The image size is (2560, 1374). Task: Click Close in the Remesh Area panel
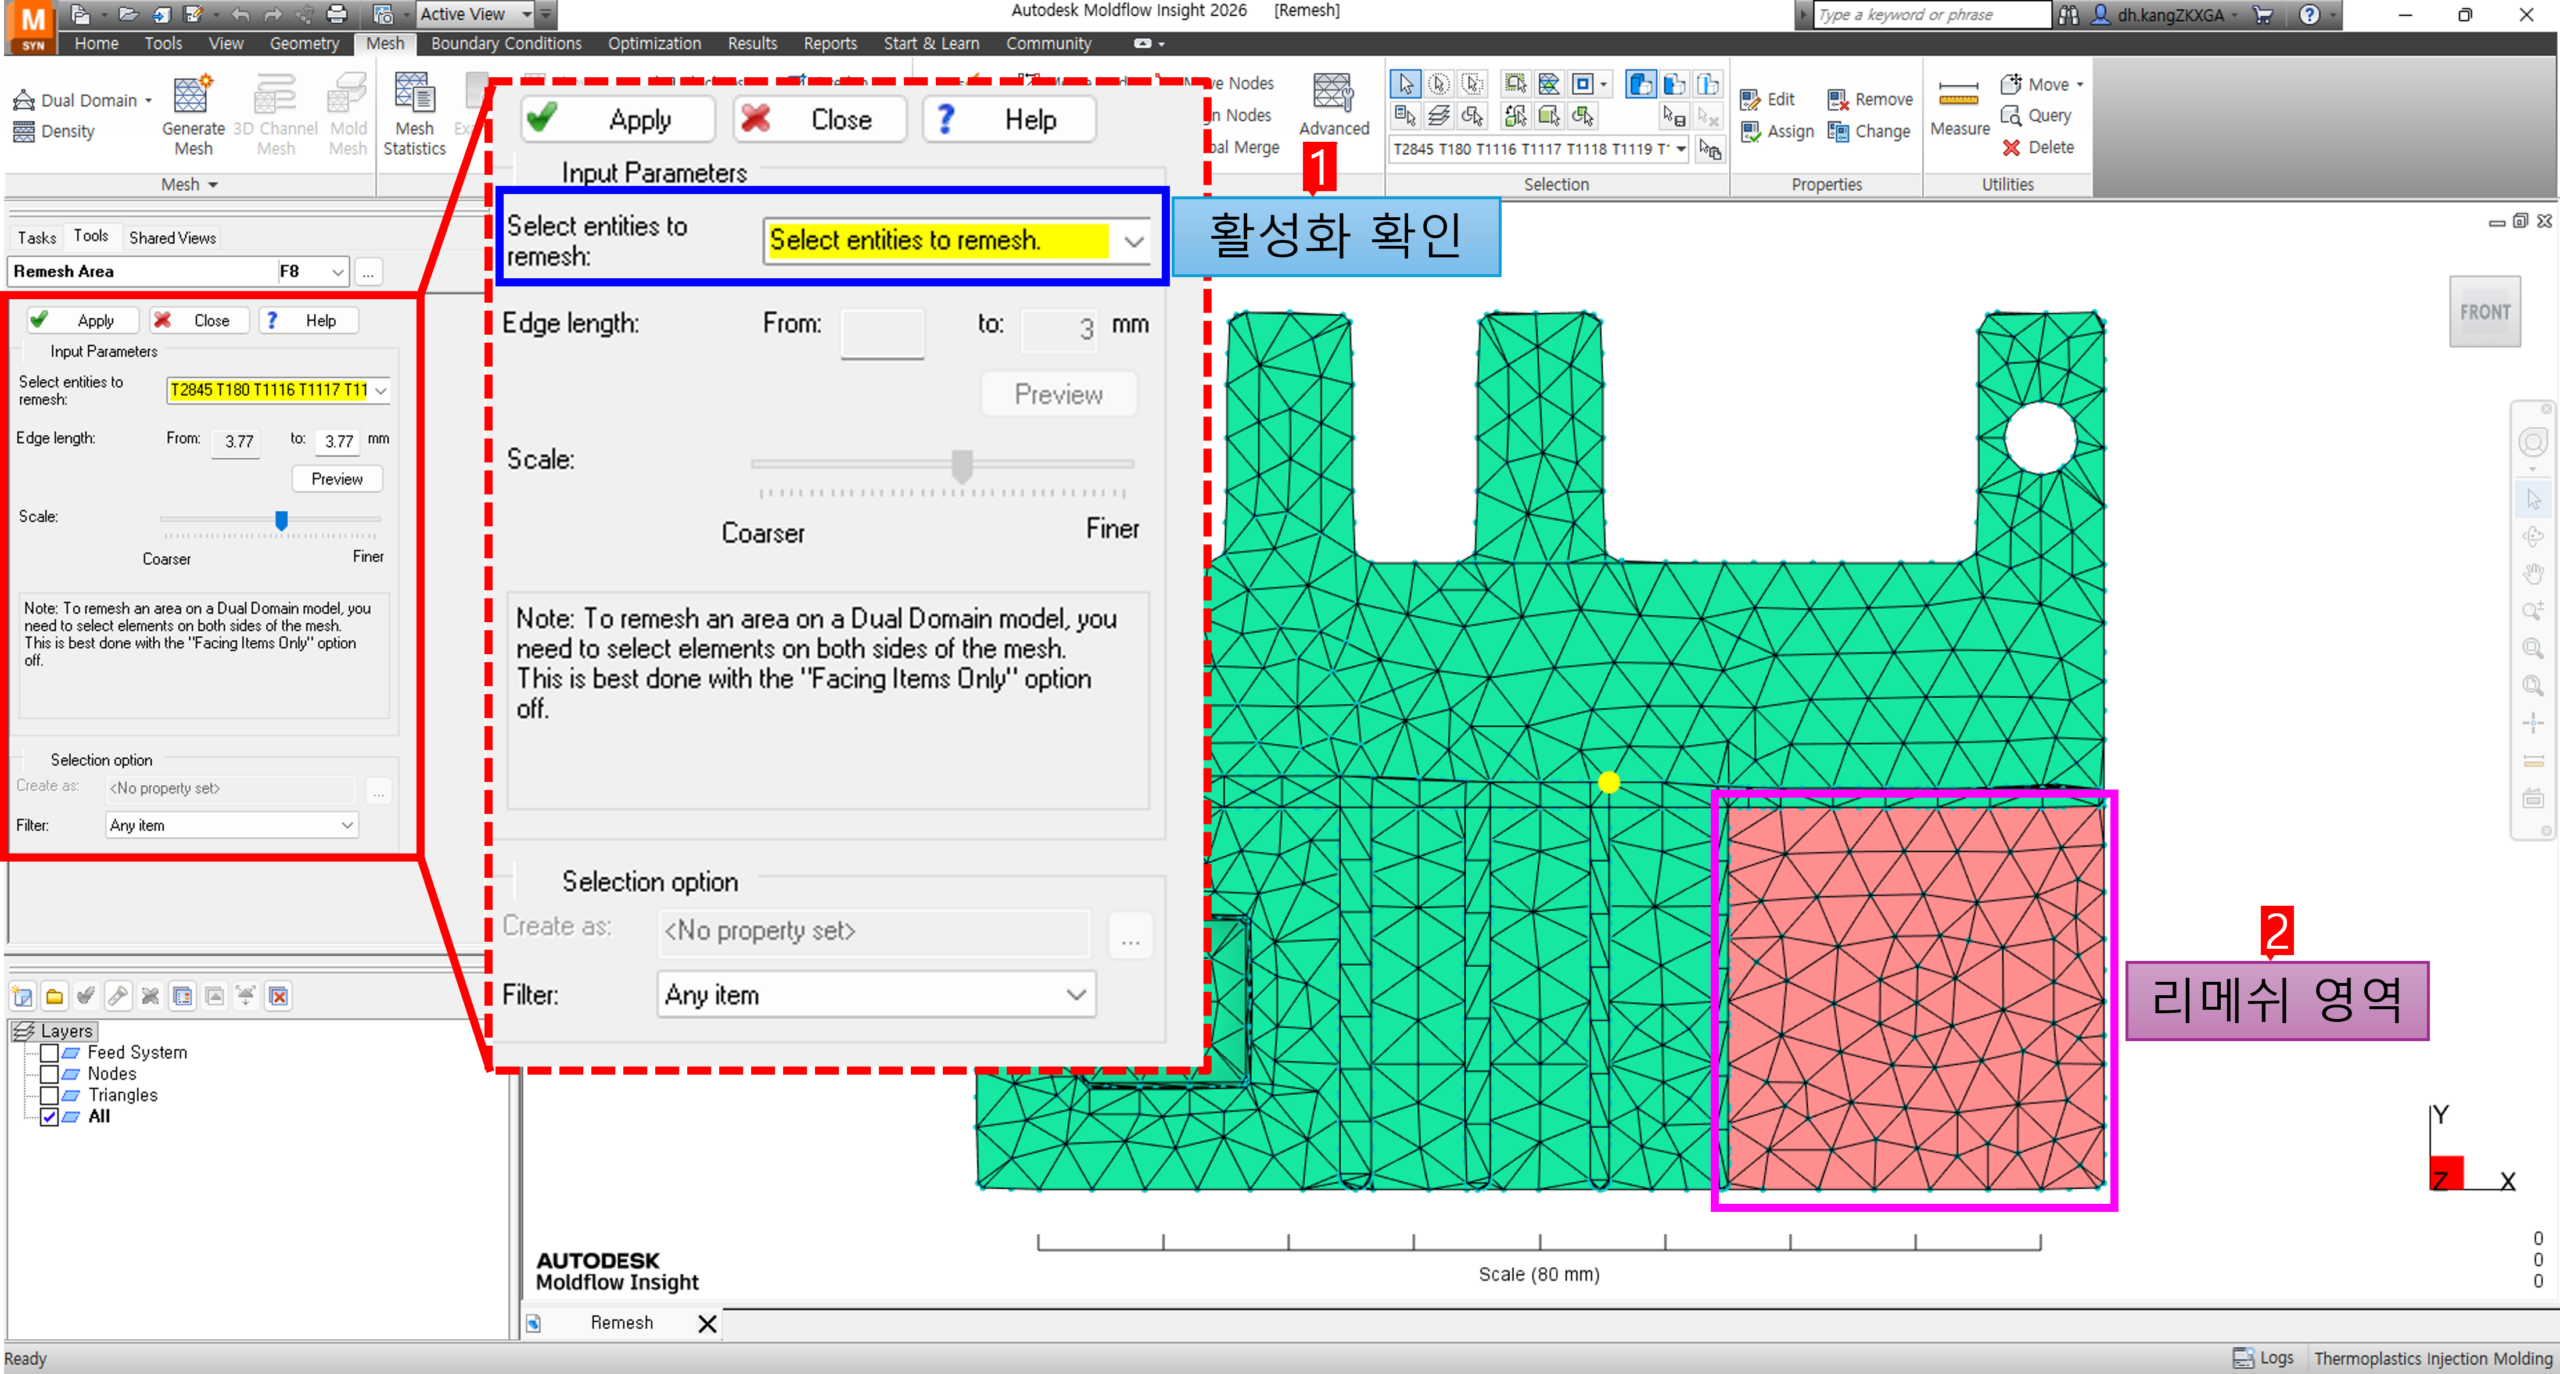point(199,320)
